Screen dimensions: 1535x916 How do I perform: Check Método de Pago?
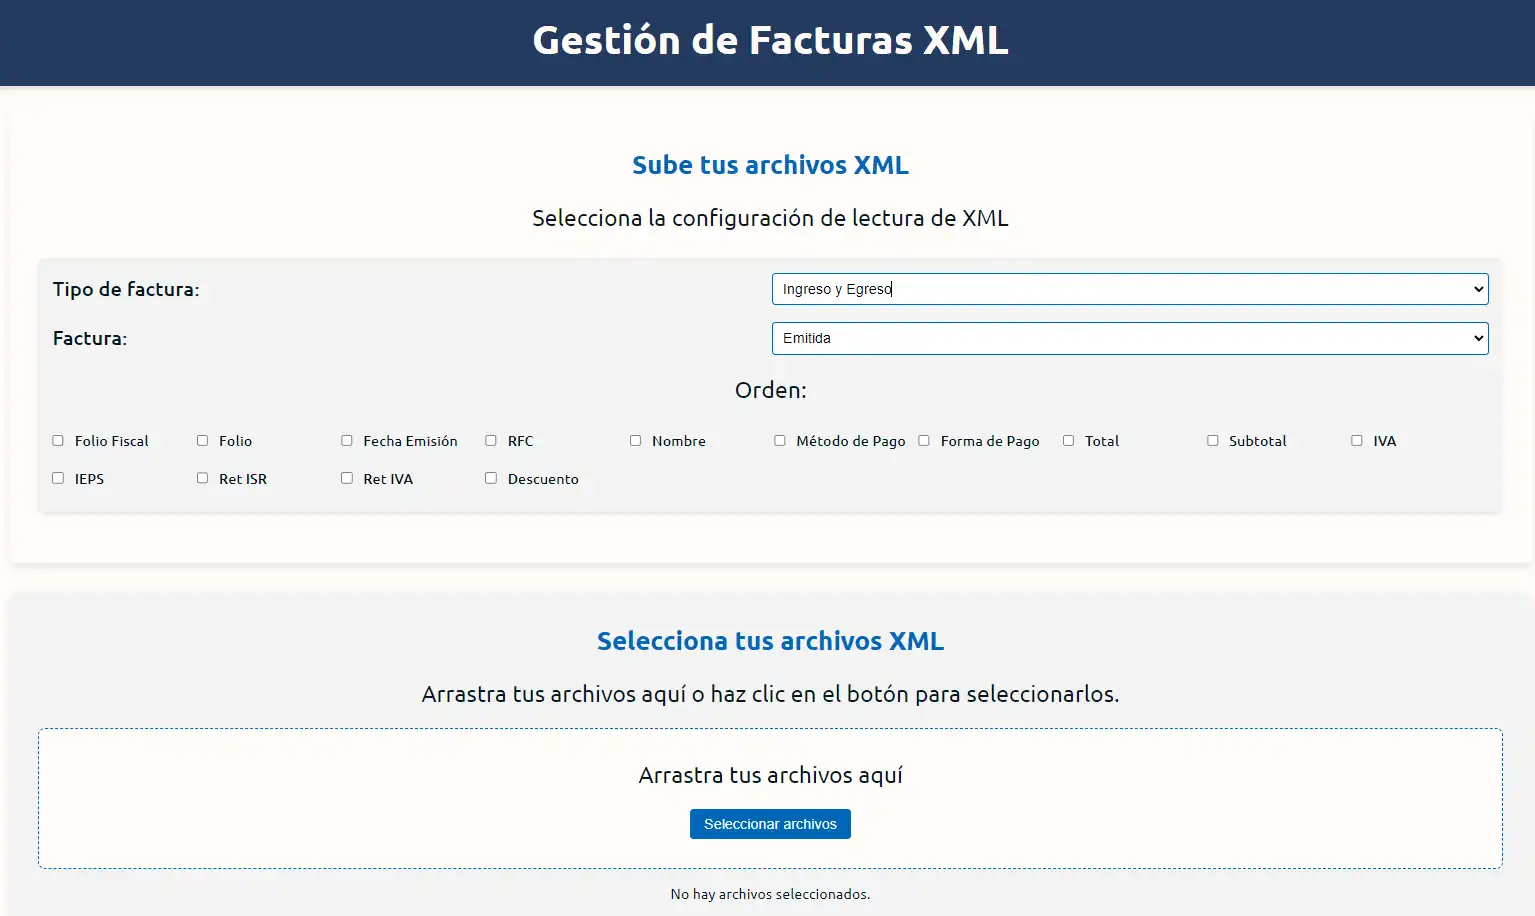click(x=780, y=440)
